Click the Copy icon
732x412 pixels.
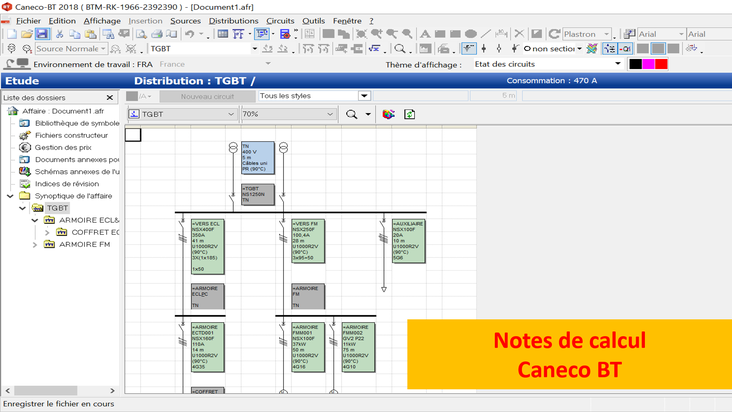[75, 34]
